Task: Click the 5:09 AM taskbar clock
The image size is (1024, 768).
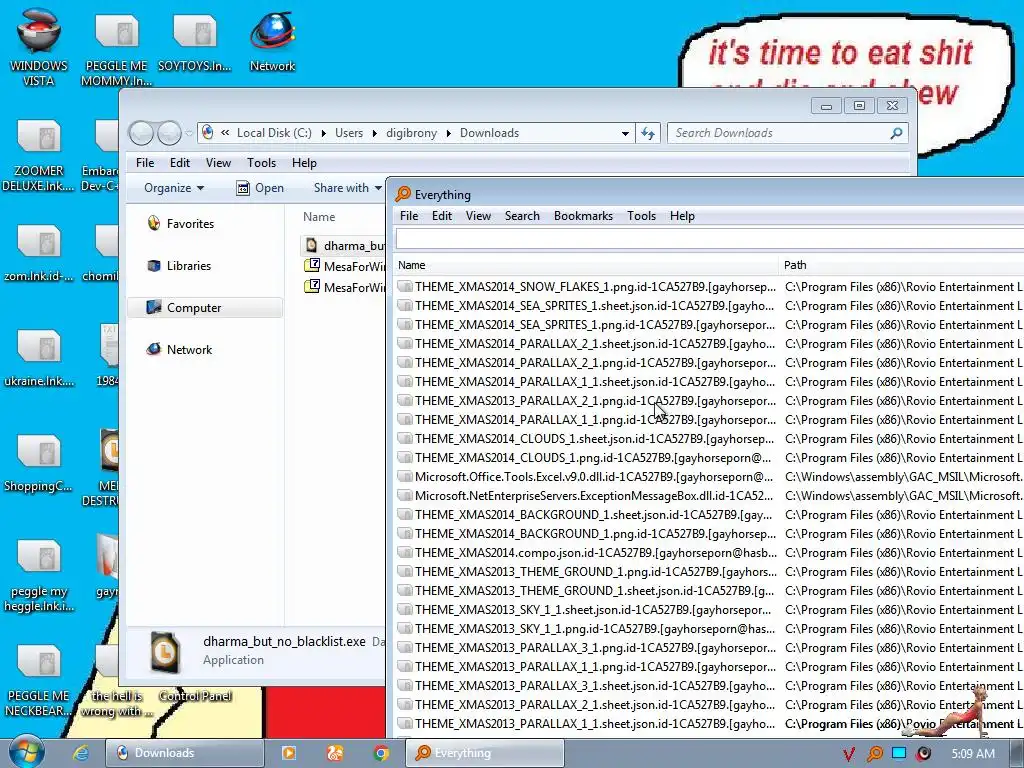Action: click(973, 754)
